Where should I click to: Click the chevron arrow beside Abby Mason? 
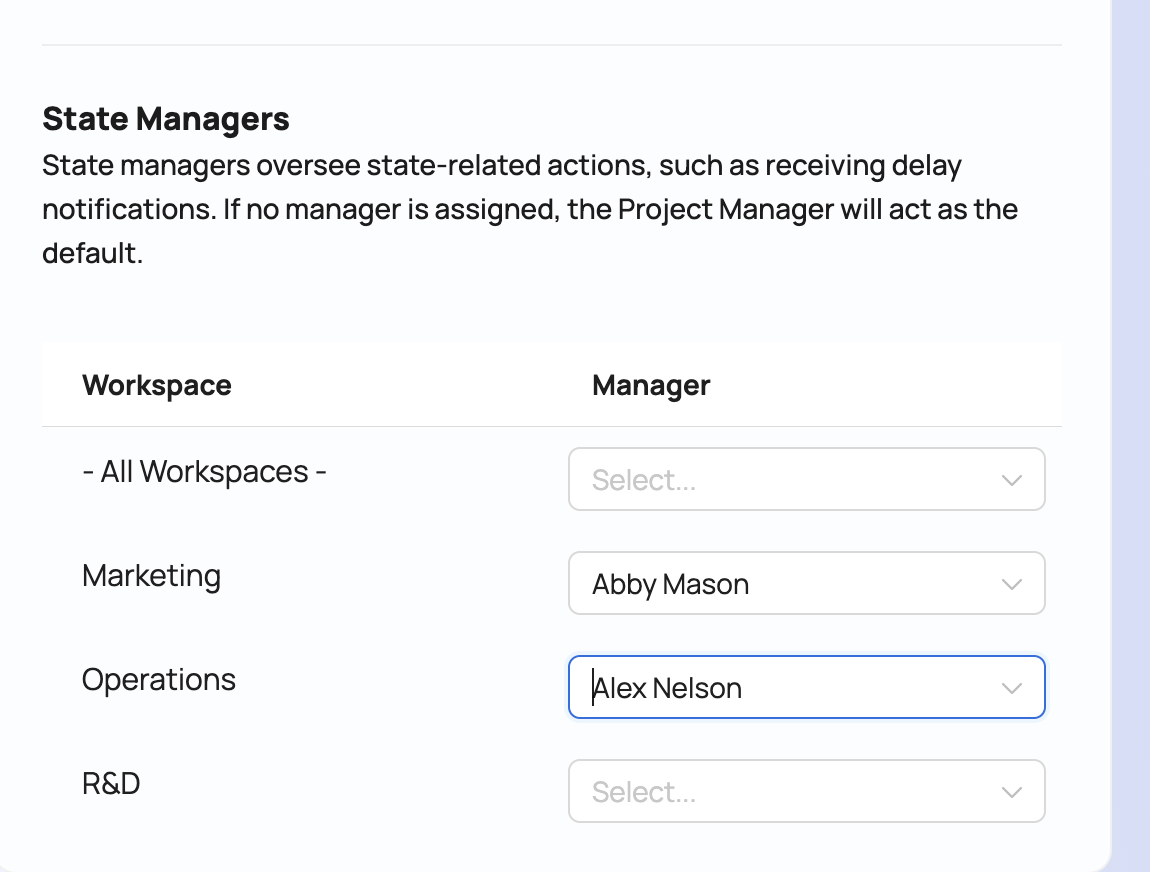coord(1011,584)
